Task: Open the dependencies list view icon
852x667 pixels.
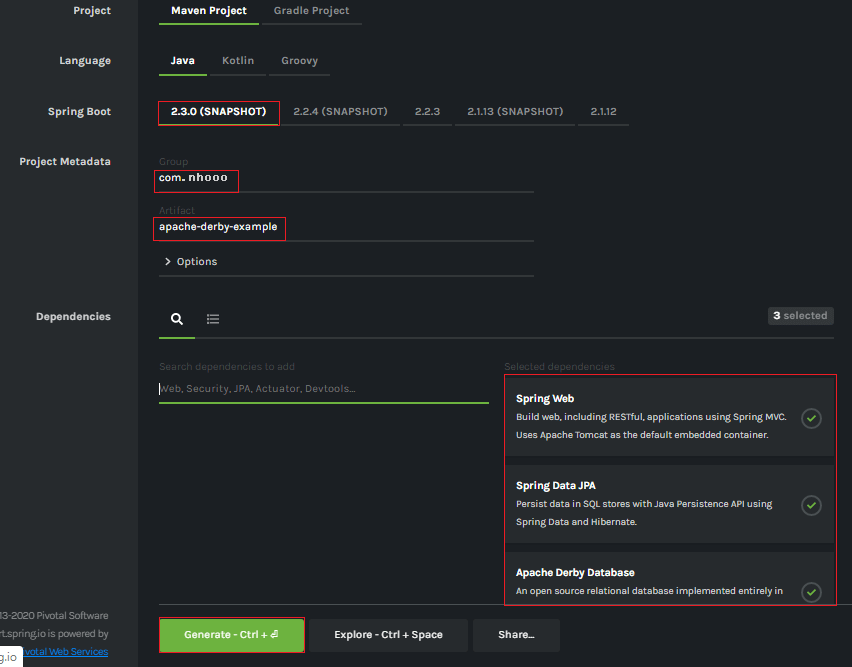Action: (213, 318)
